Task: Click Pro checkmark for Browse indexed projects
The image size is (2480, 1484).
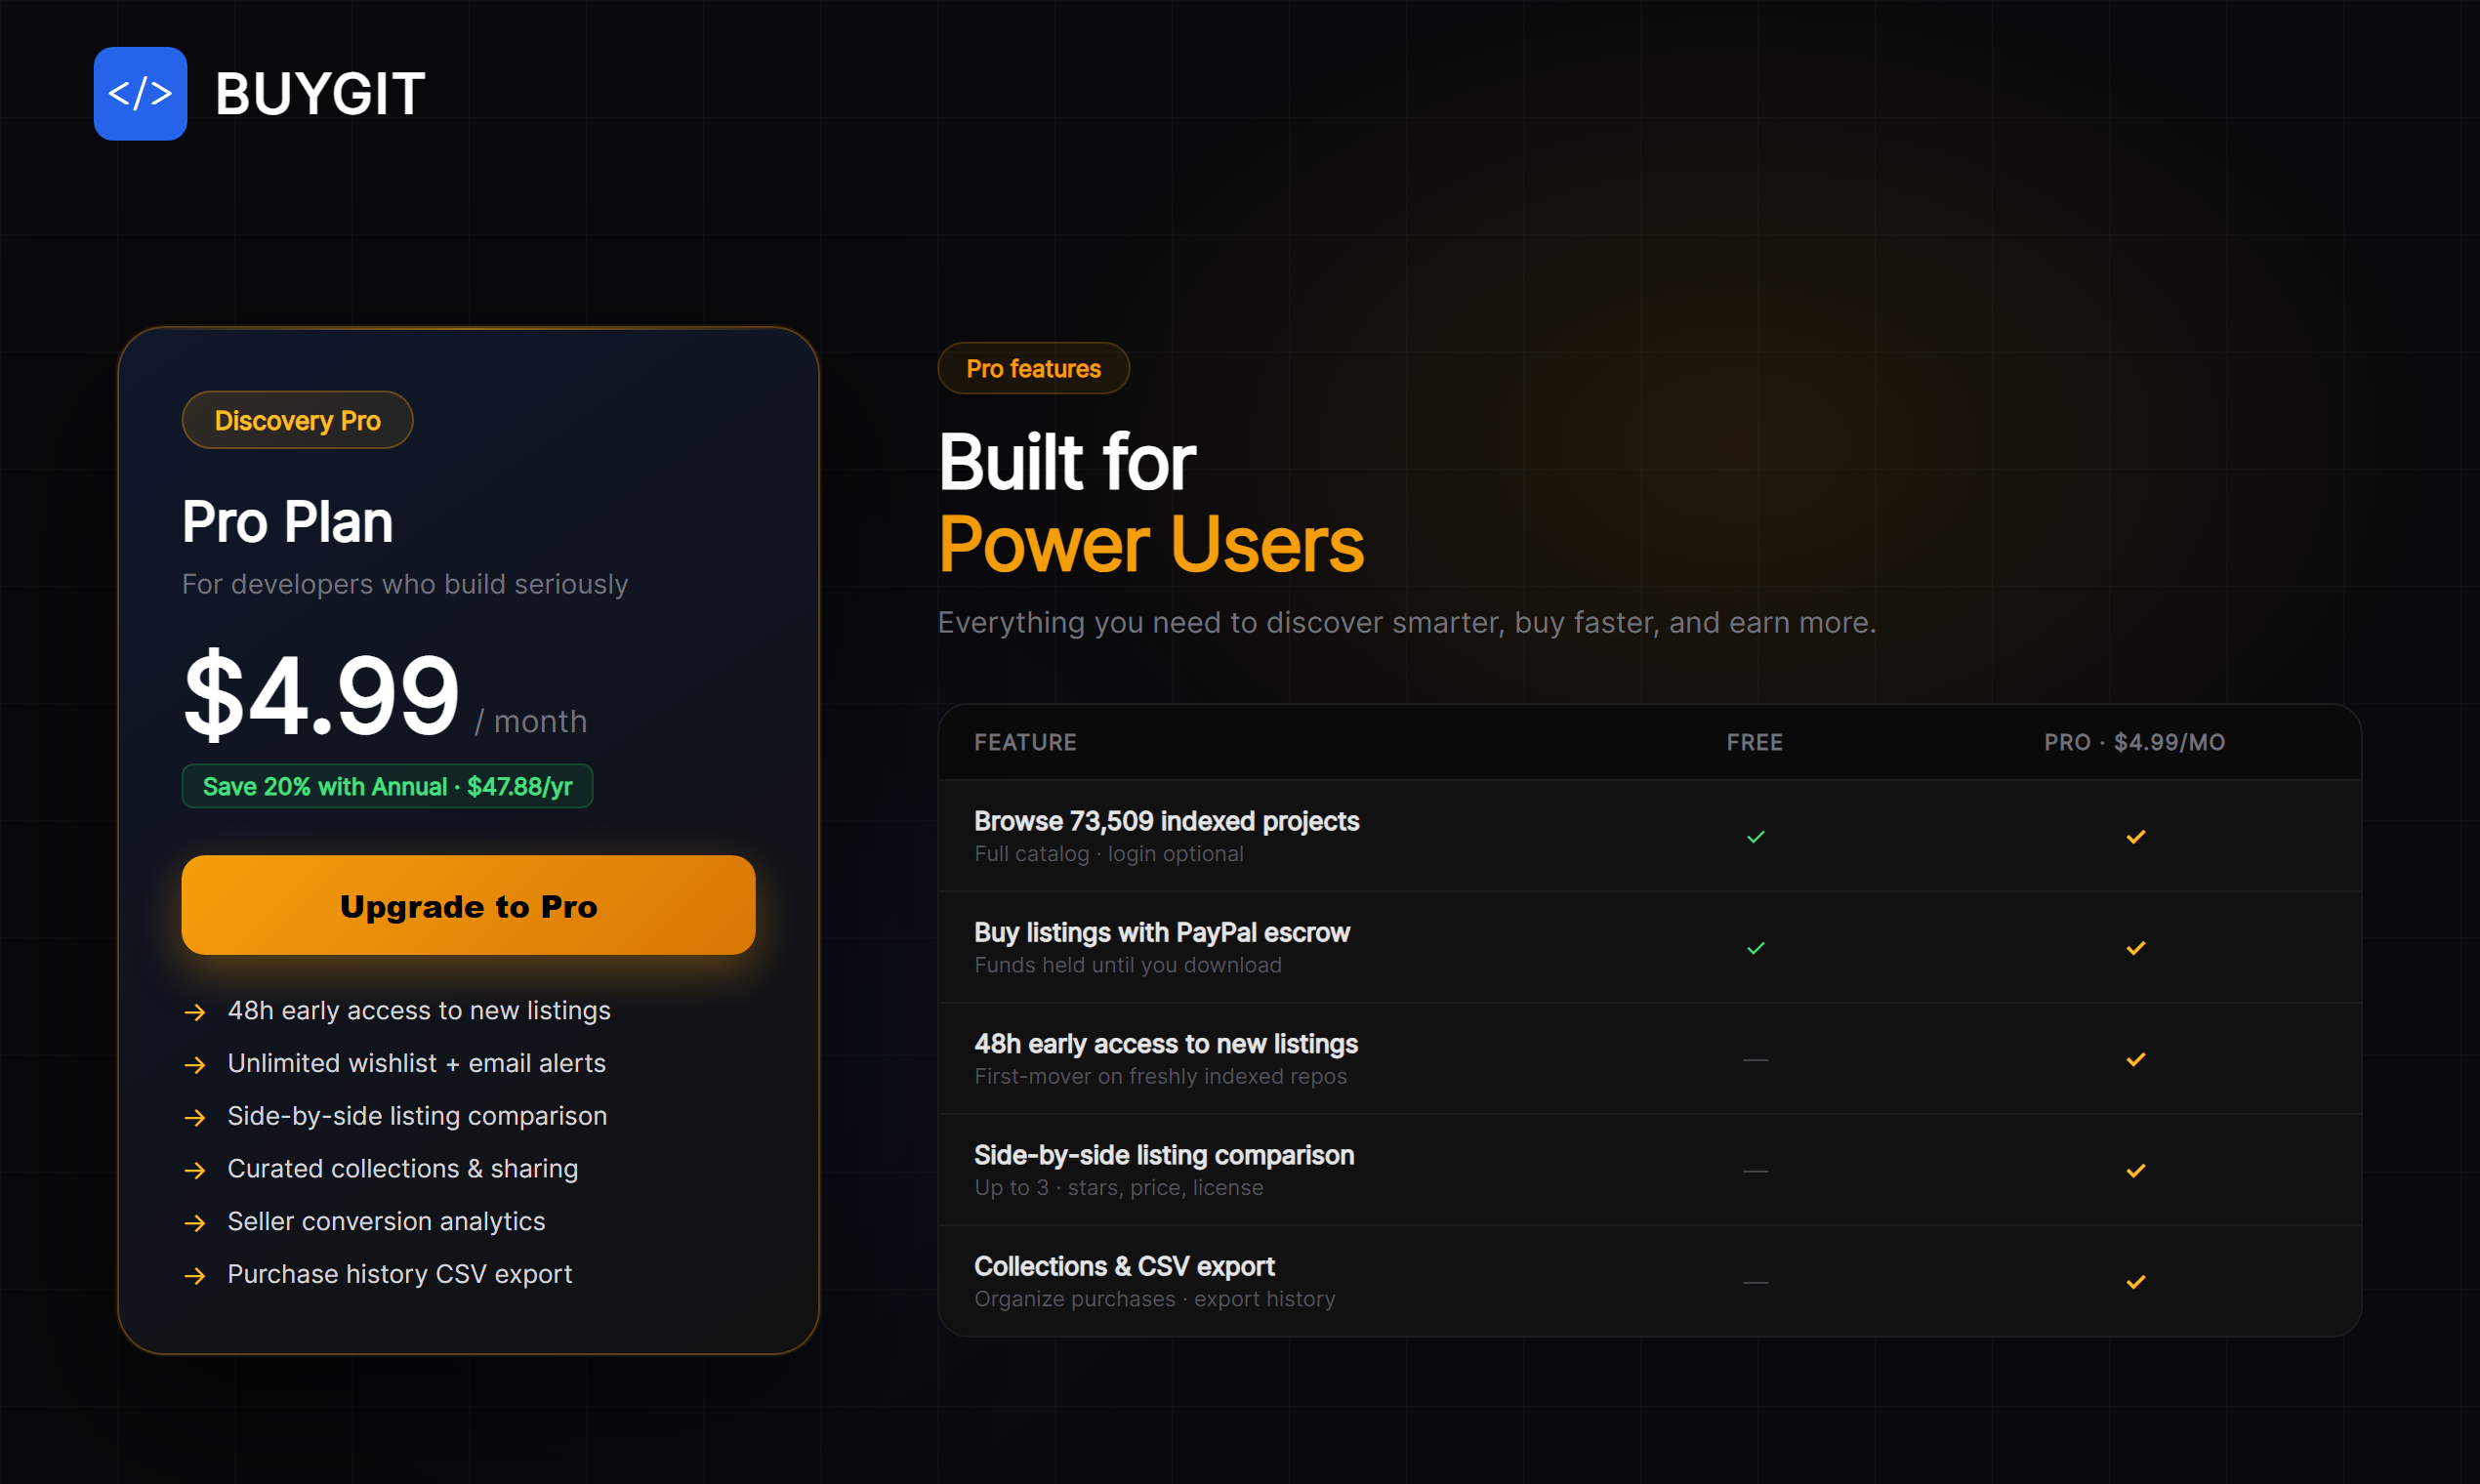Action: coord(2135,837)
